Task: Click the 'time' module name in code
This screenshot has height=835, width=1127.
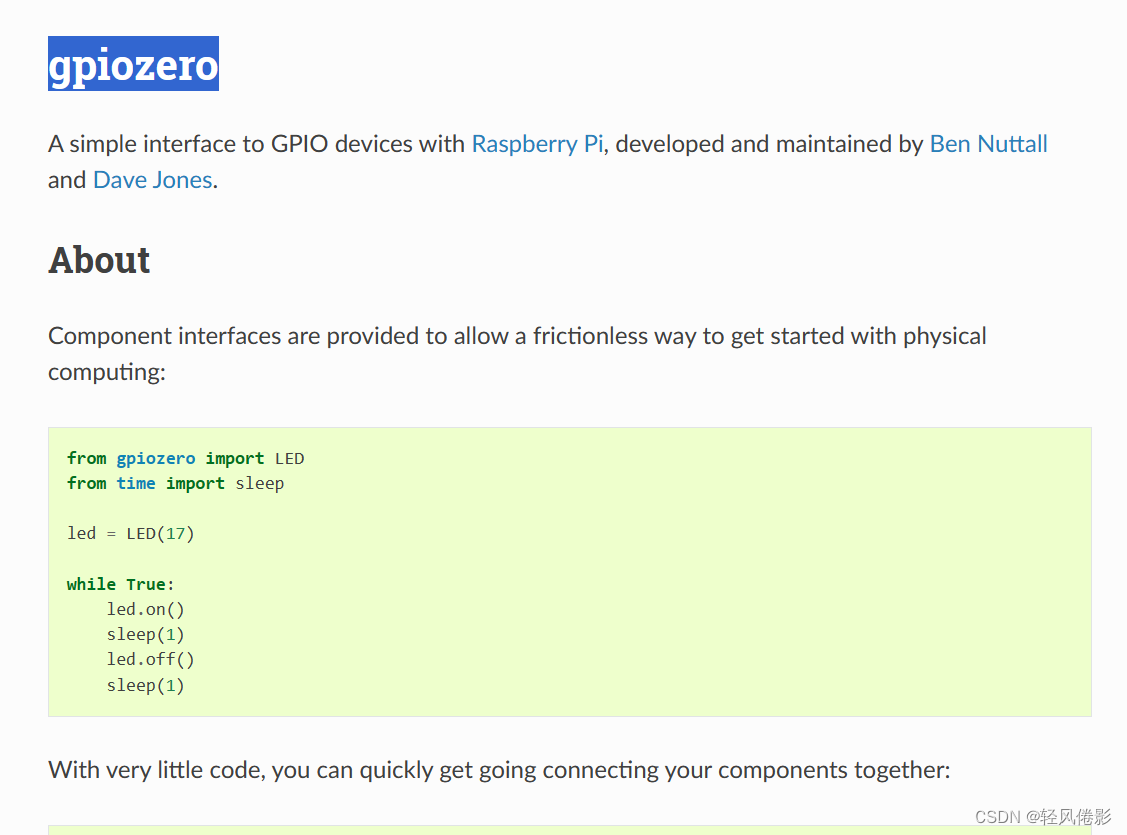Action: pyautogui.click(x=135, y=483)
